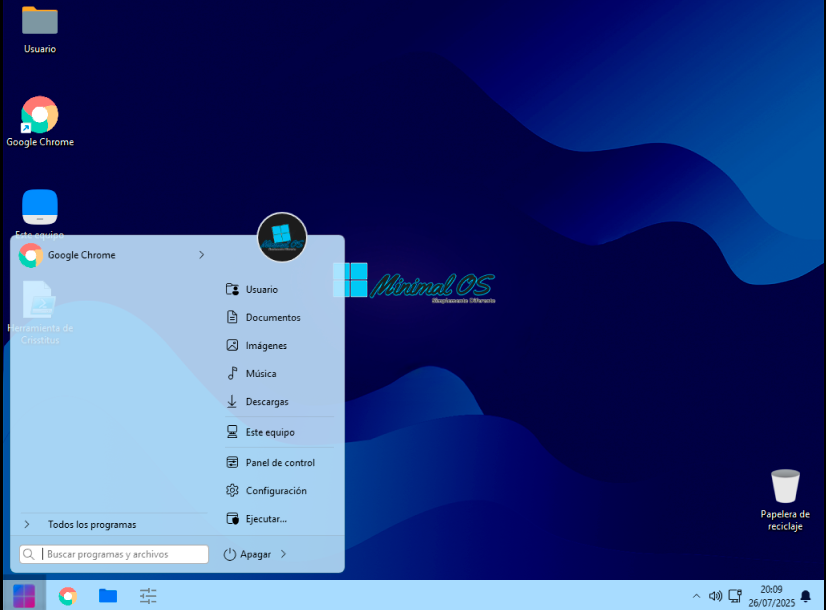This screenshot has width=826, height=610.
Task: Click the Panel de control icon
Action: 232,463
